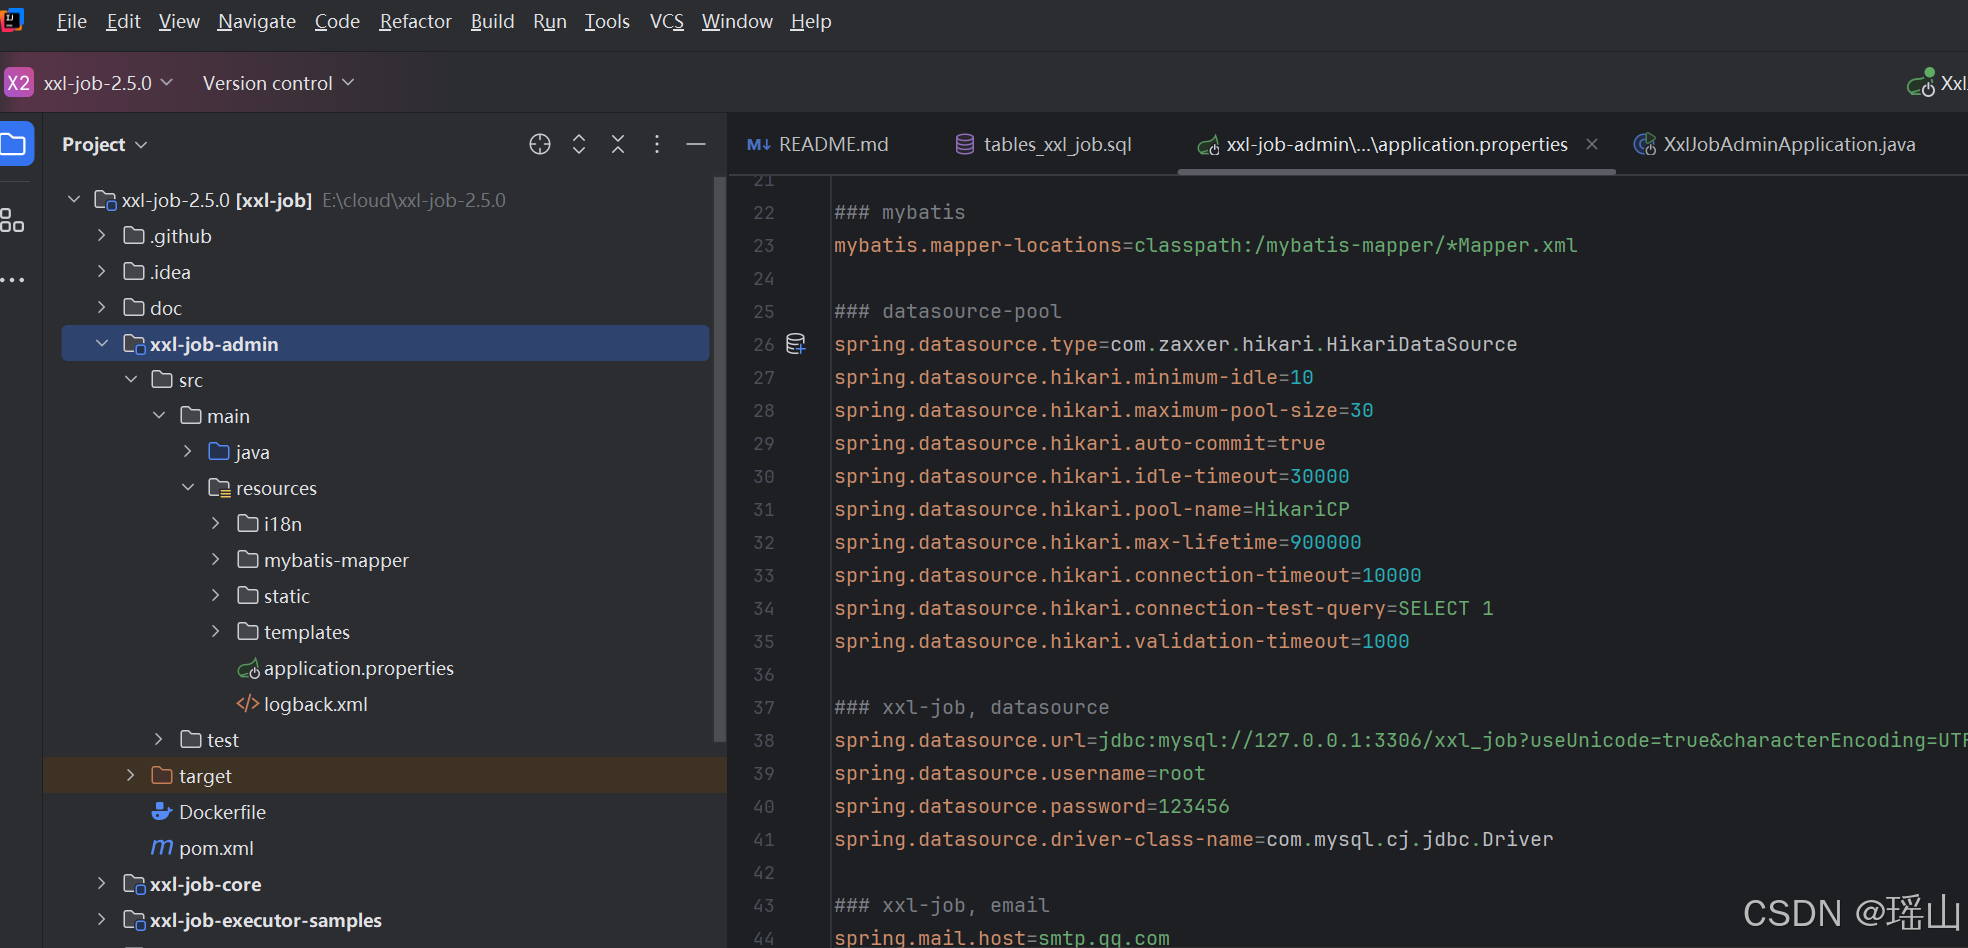The height and width of the screenshot is (948, 1968).
Task: Select application.properties in the project tree
Action: point(345,668)
